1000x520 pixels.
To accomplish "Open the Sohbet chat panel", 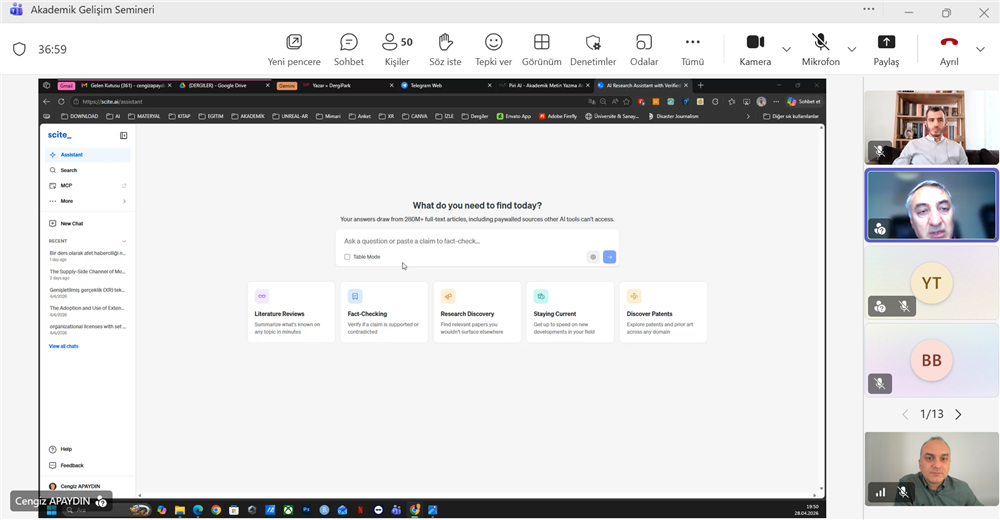I will point(348,48).
